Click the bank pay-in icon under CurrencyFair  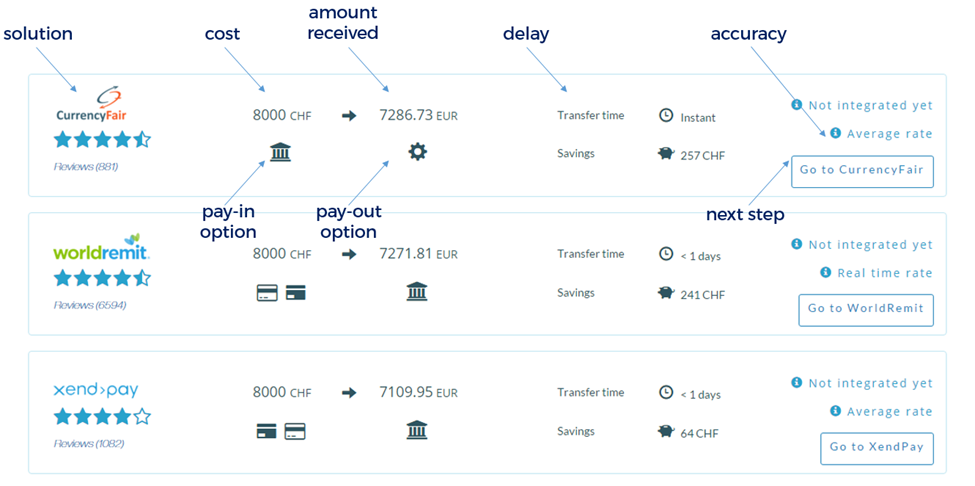tap(280, 153)
